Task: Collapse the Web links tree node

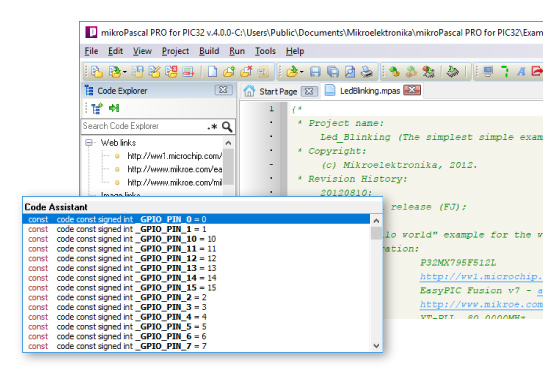Action: tap(89, 142)
